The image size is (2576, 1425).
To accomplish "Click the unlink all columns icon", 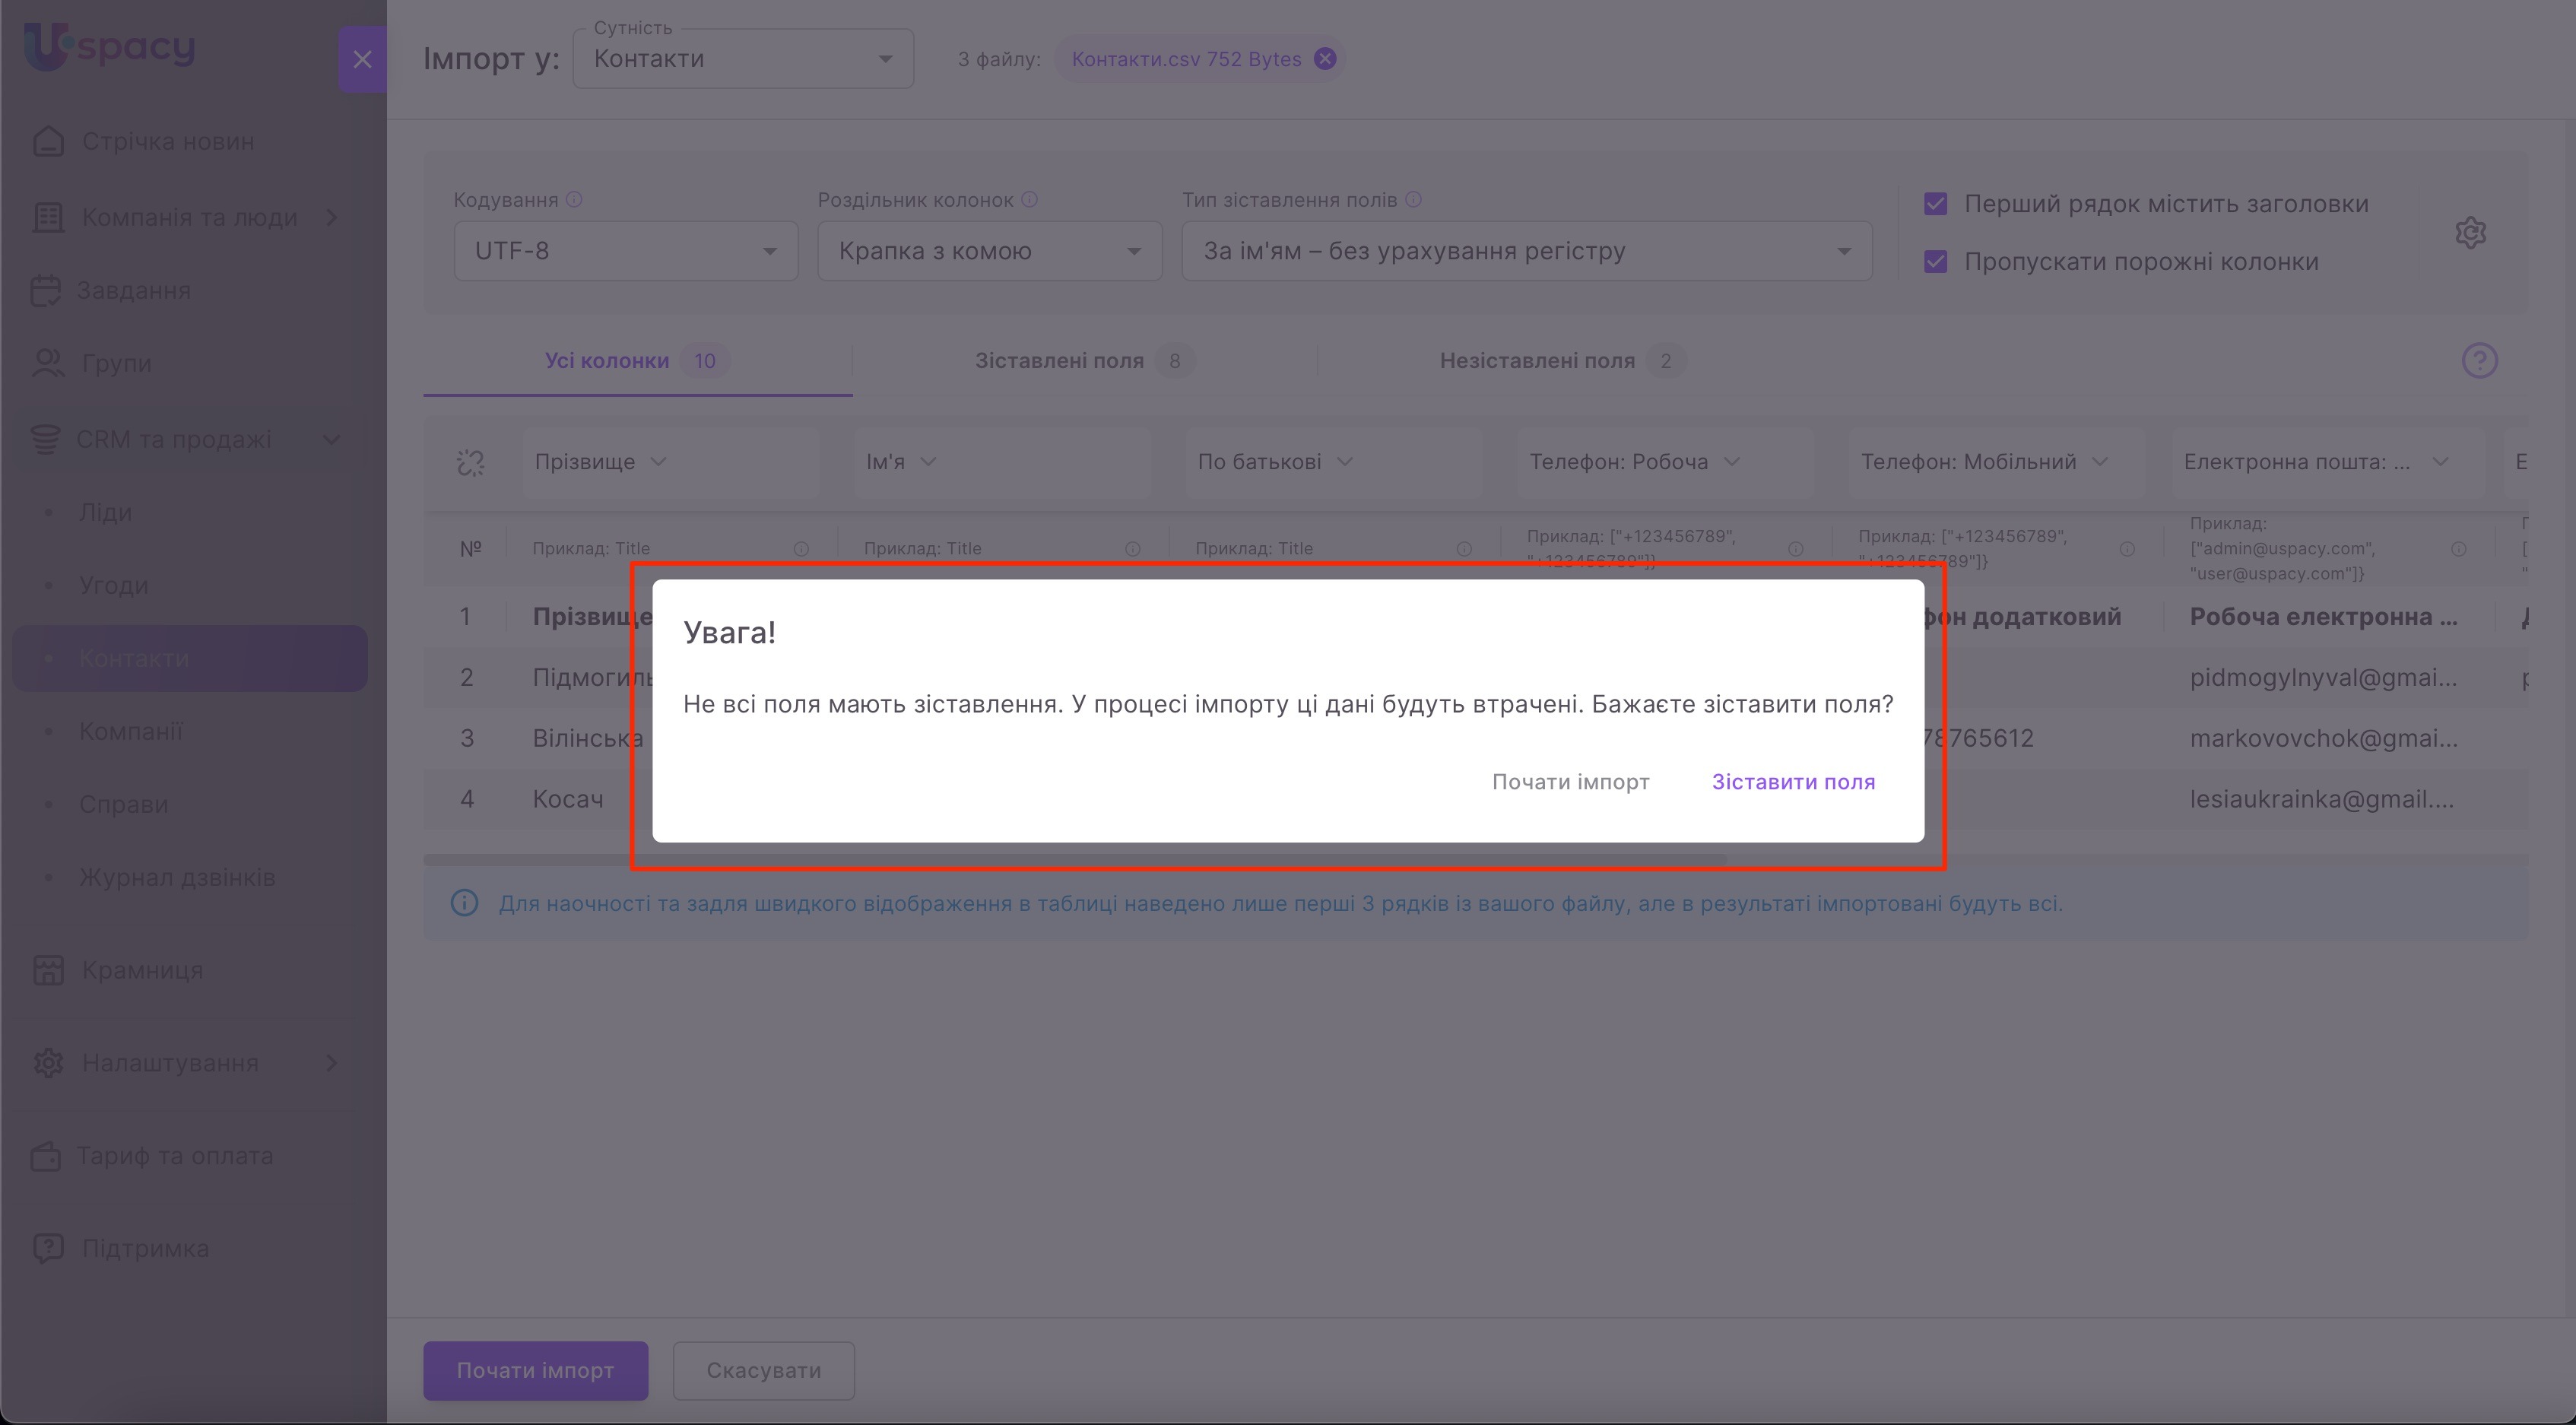I will click(x=470, y=462).
